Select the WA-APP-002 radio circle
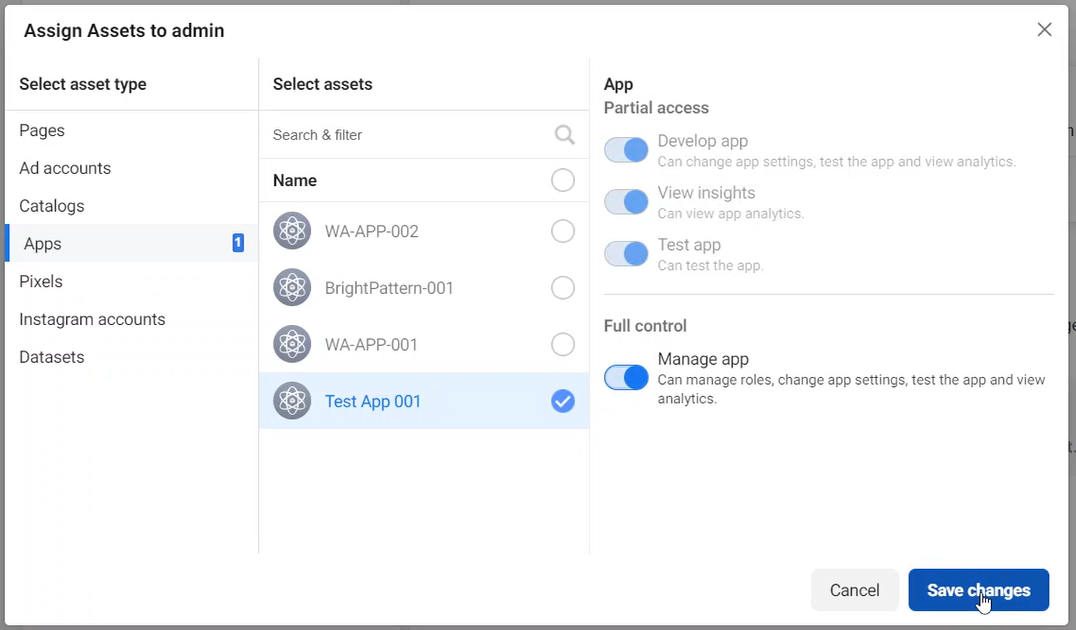Viewport: 1076px width, 630px height. point(563,231)
